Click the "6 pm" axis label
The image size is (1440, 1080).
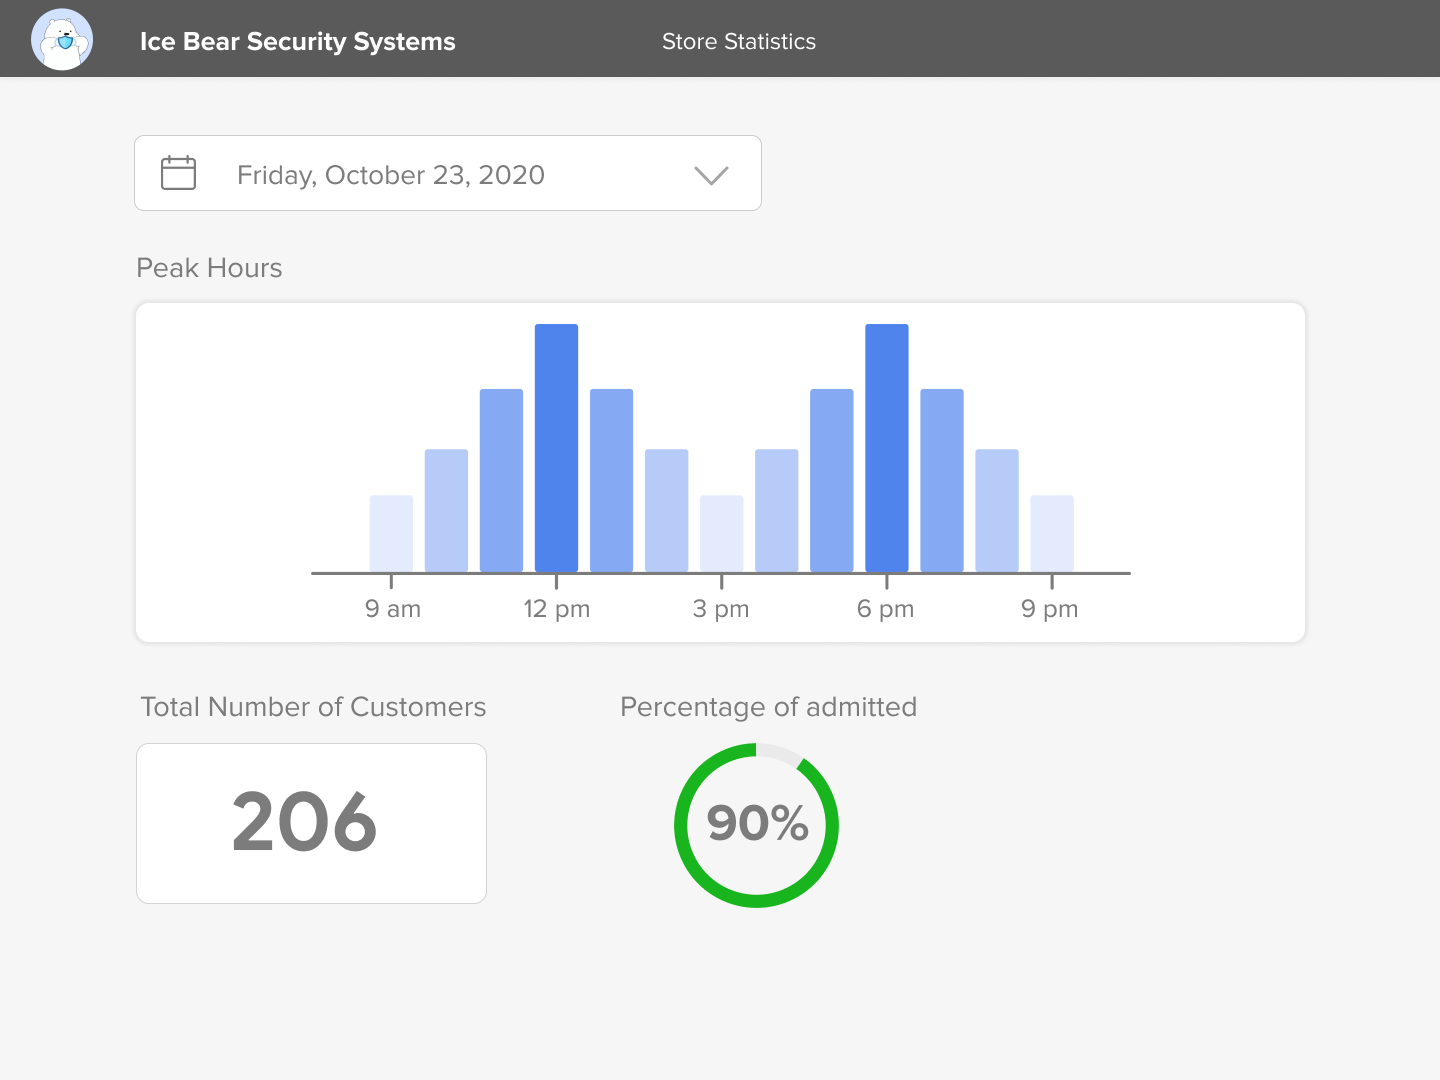[886, 609]
